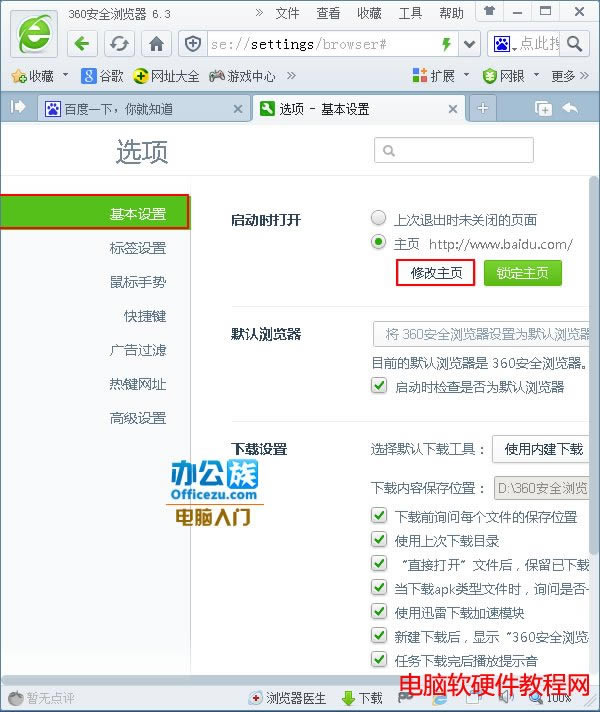Click the options search field
600x712 pixels.
pos(454,150)
